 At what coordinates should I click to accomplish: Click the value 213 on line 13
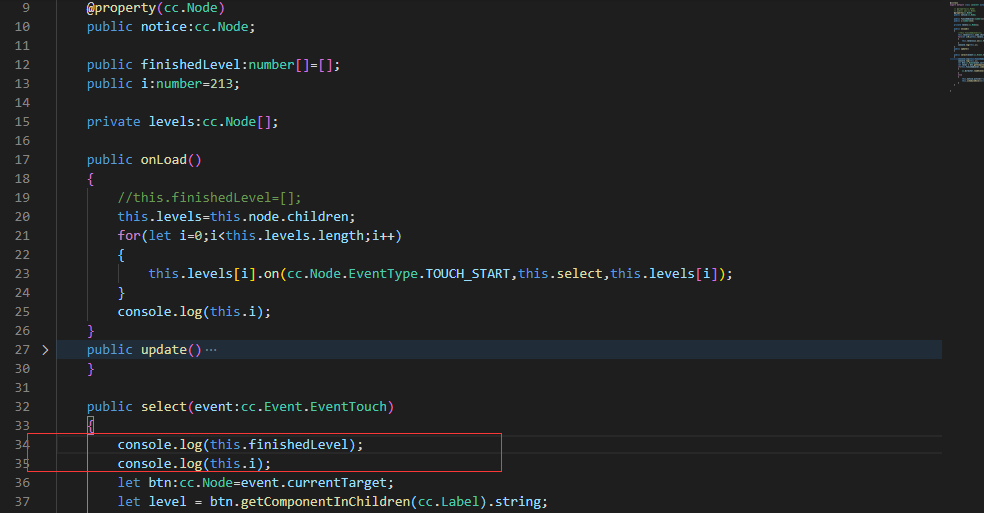[222, 84]
